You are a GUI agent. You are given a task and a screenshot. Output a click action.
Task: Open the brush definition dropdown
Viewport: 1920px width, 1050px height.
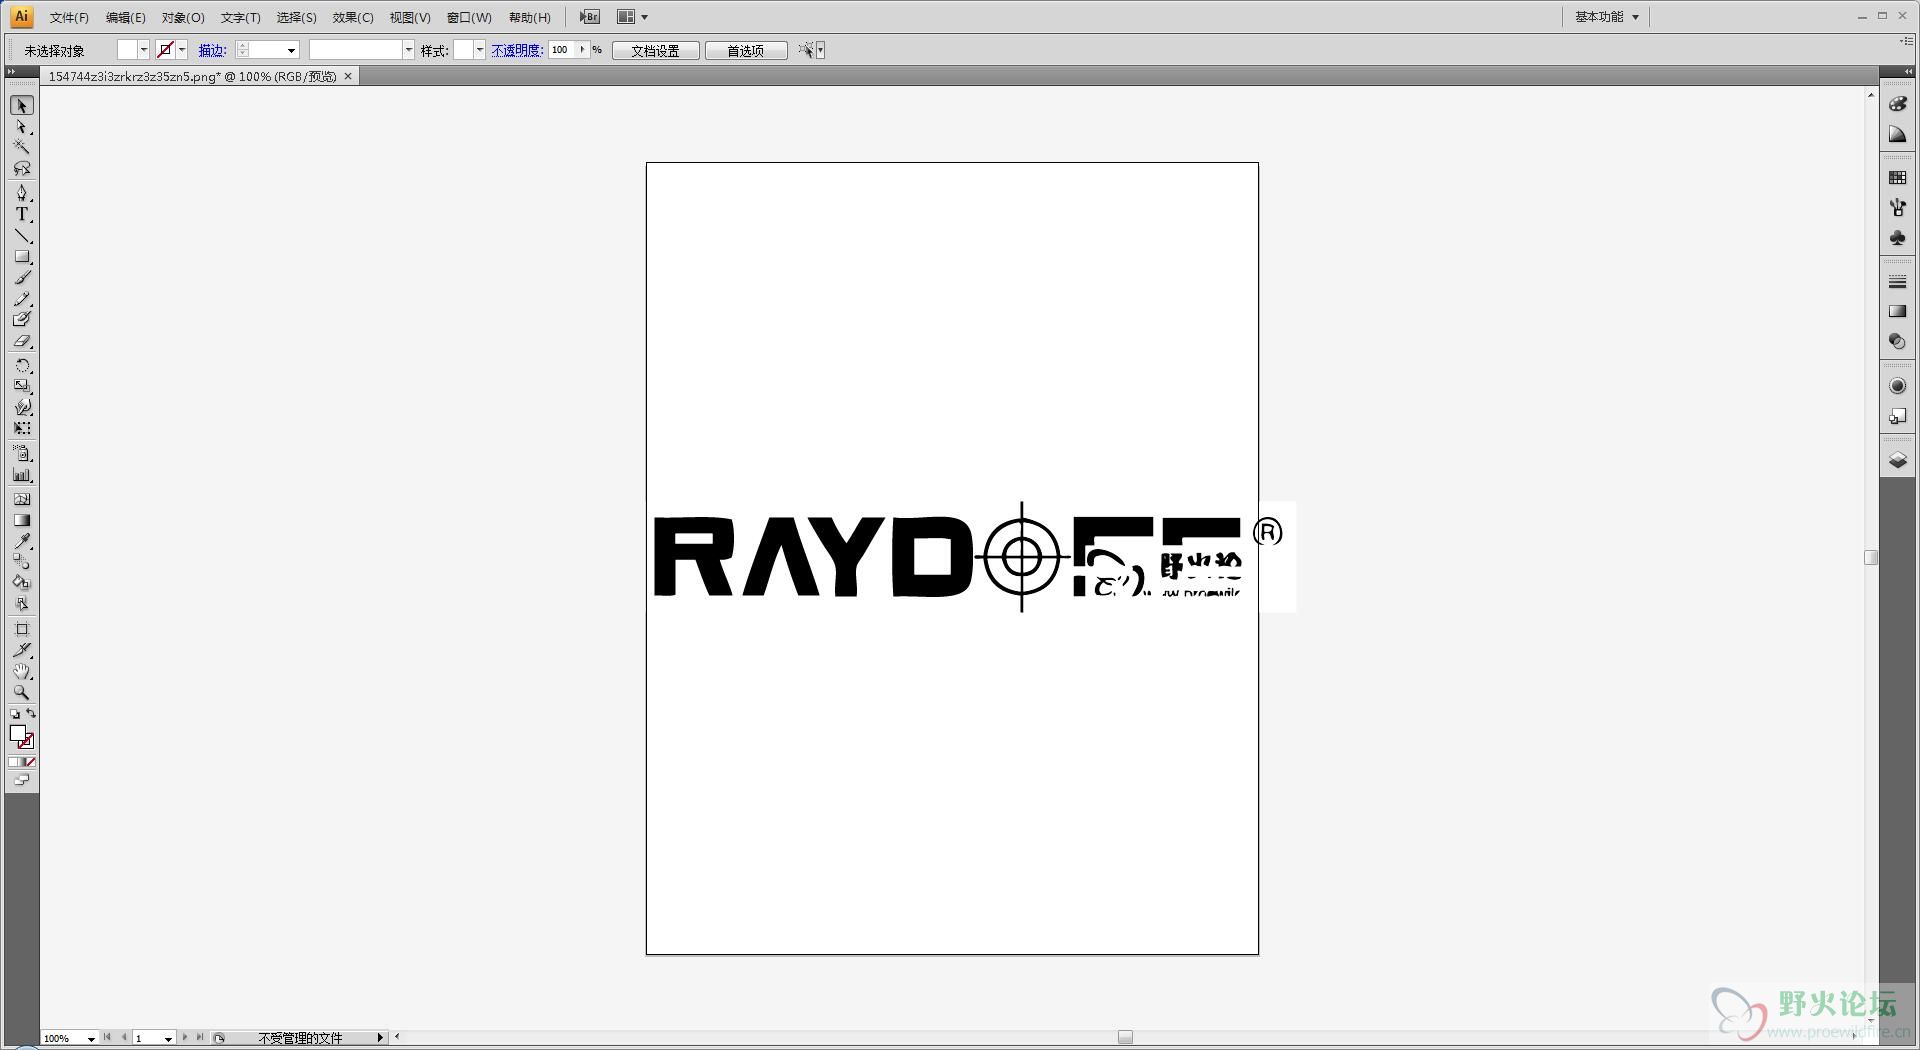point(408,50)
